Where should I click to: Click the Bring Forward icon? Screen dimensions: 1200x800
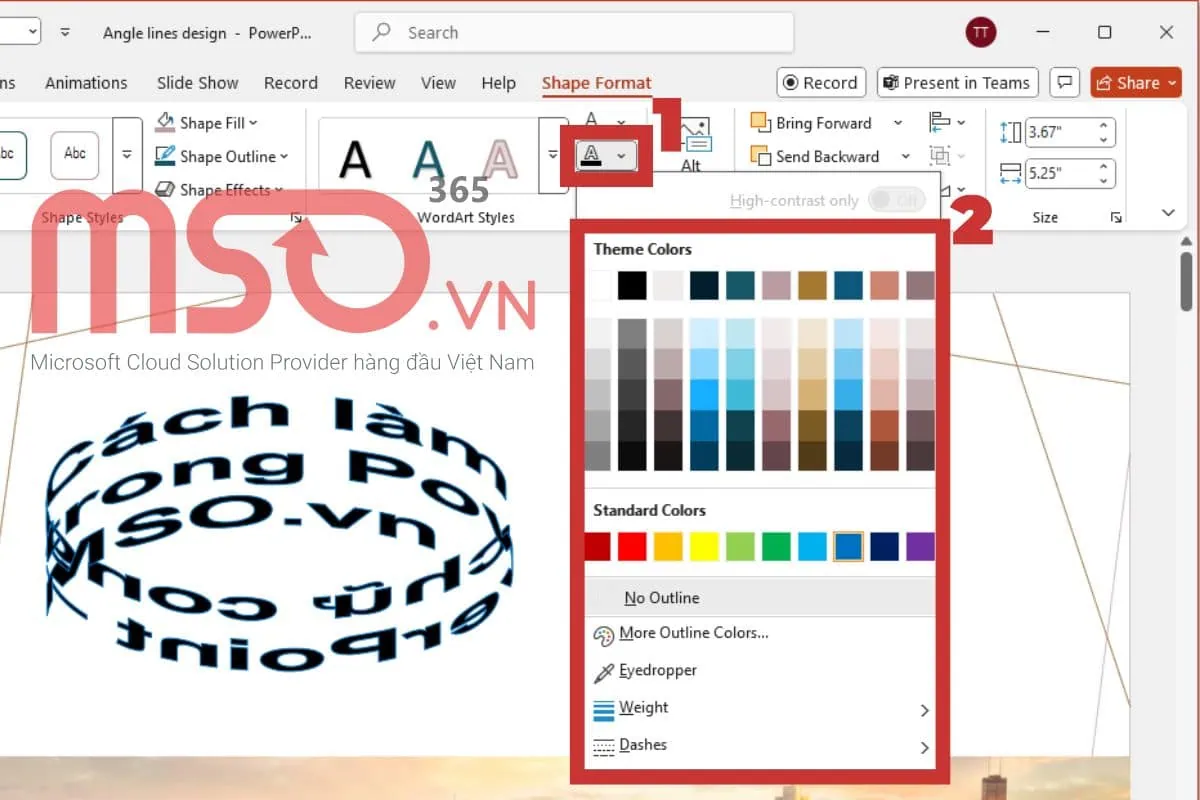[x=760, y=123]
